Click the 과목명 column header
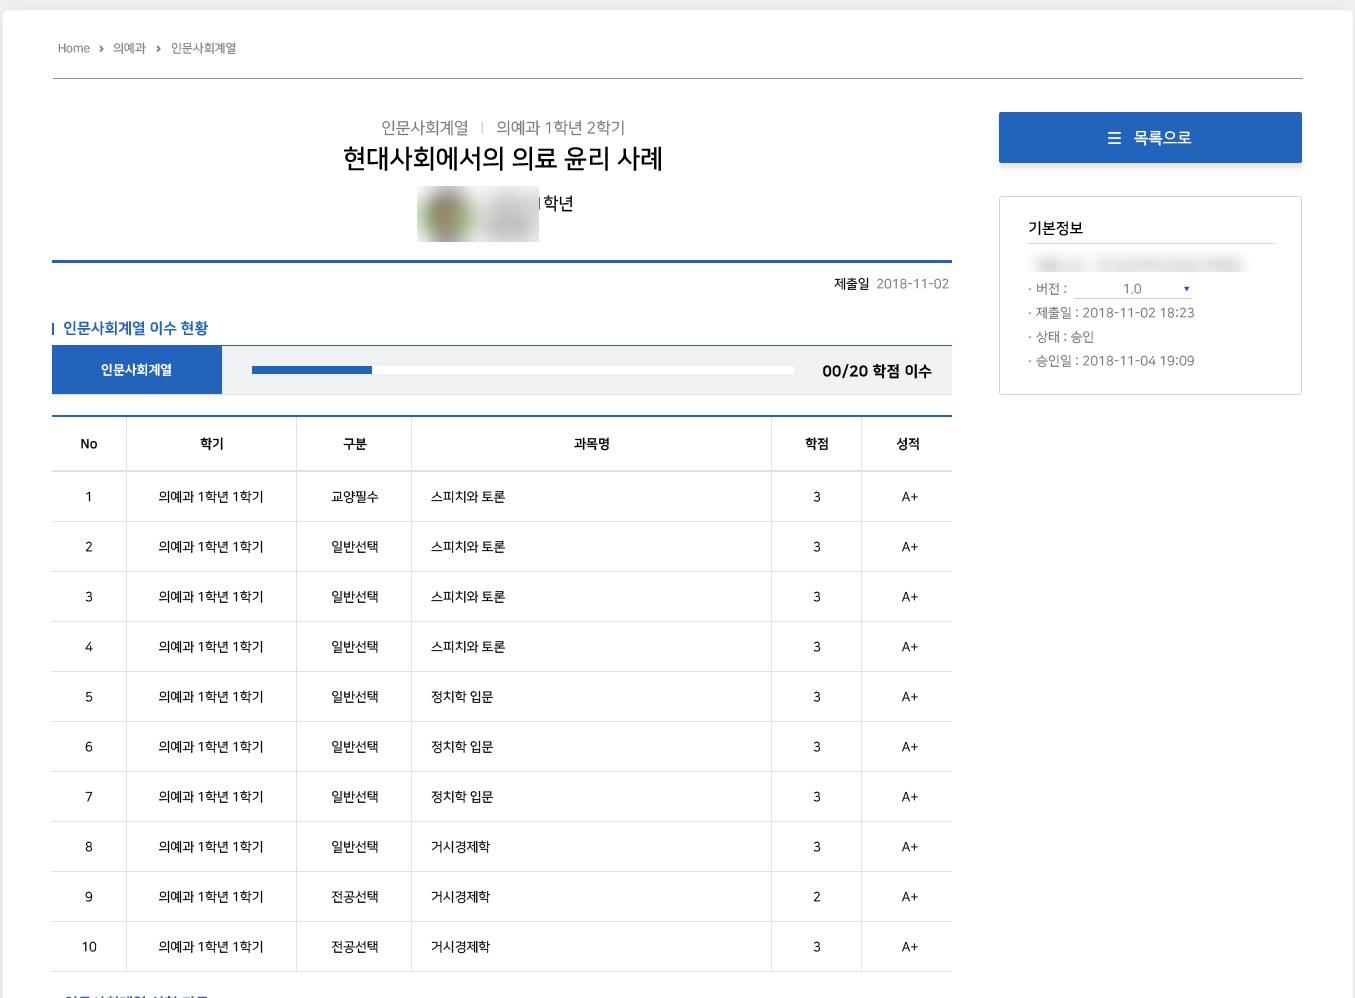The width and height of the screenshot is (1355, 998). (592, 444)
